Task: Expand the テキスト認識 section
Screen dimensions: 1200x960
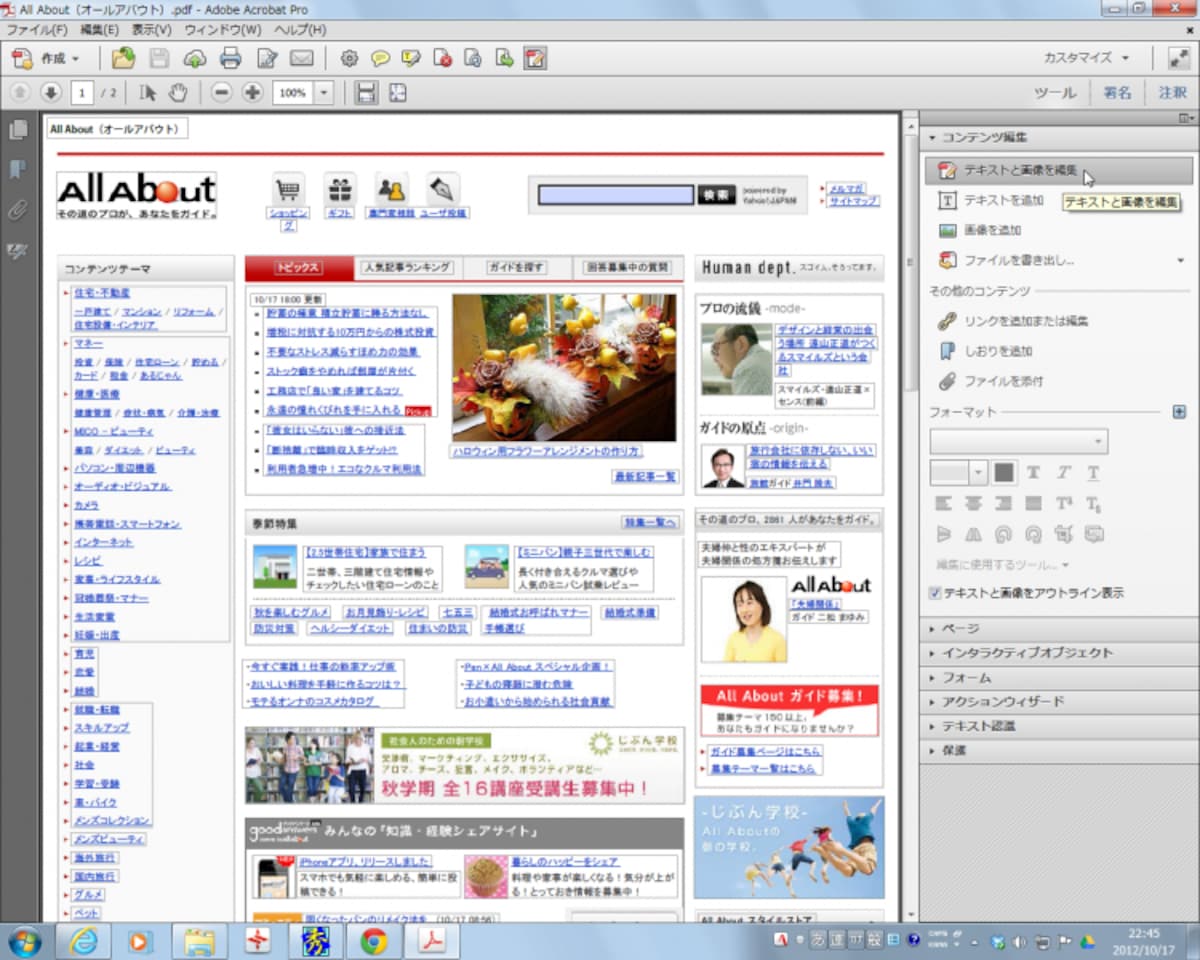Action: tap(1058, 725)
